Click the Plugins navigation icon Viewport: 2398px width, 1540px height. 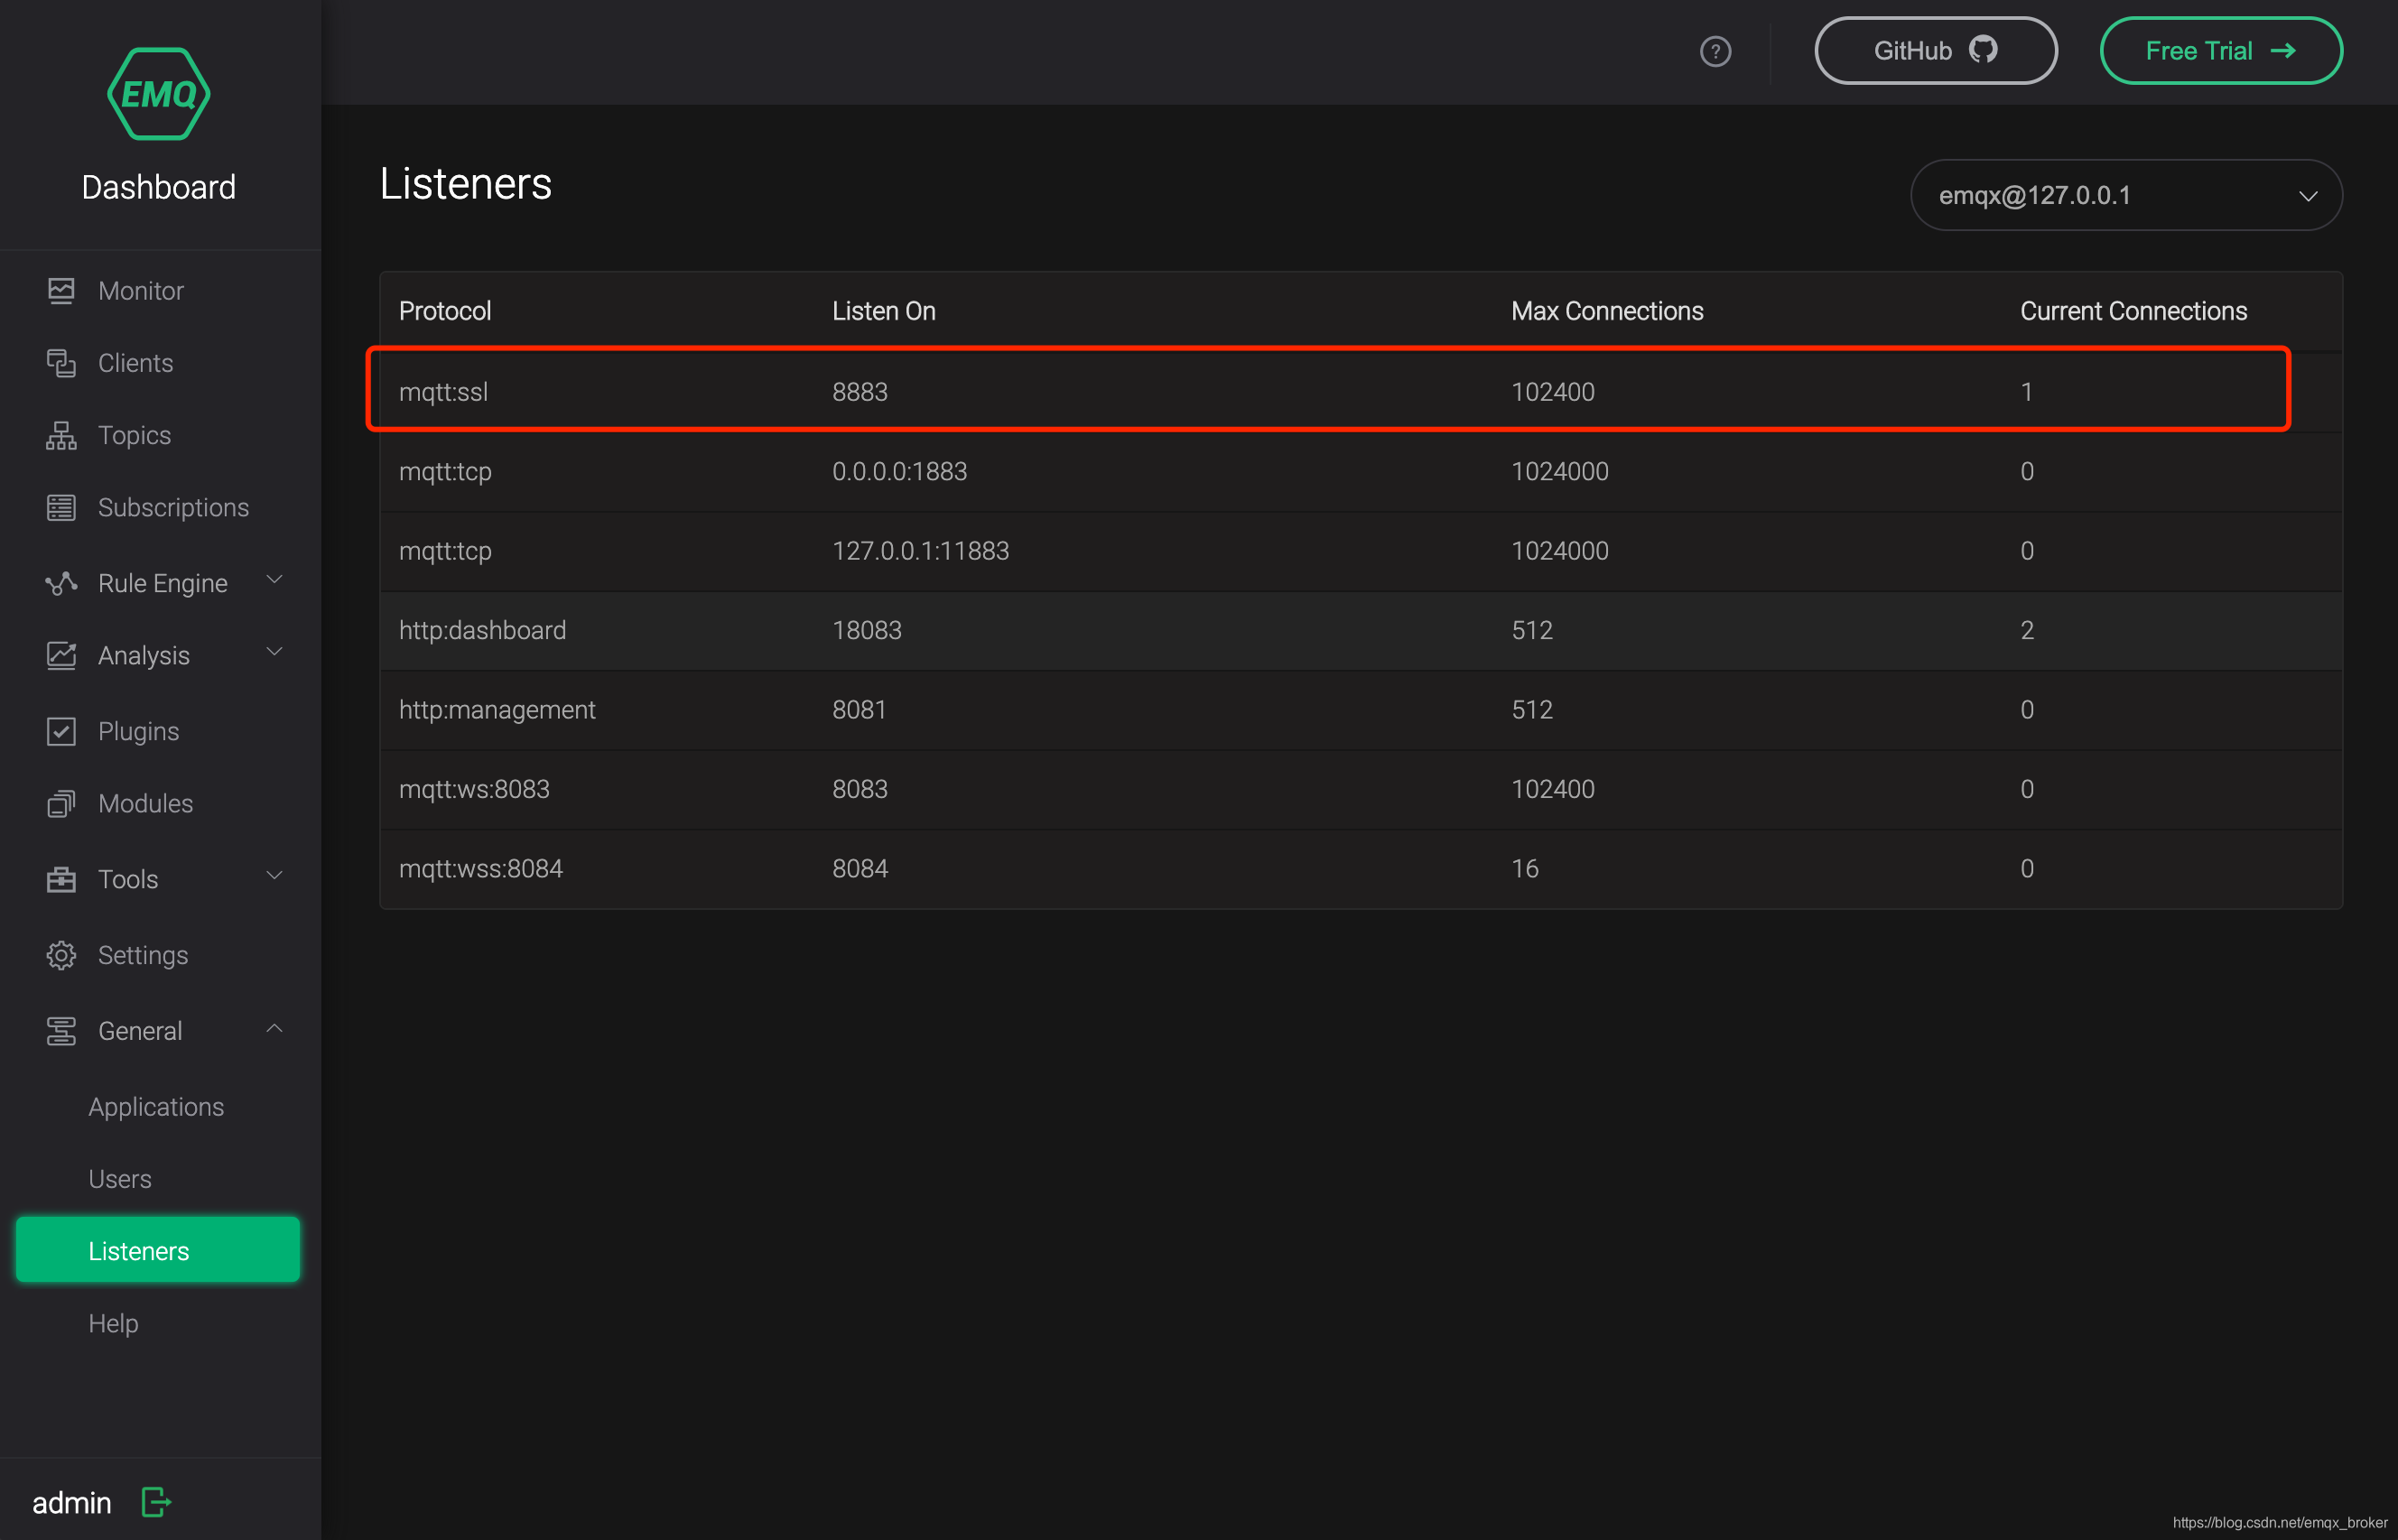[x=60, y=730]
